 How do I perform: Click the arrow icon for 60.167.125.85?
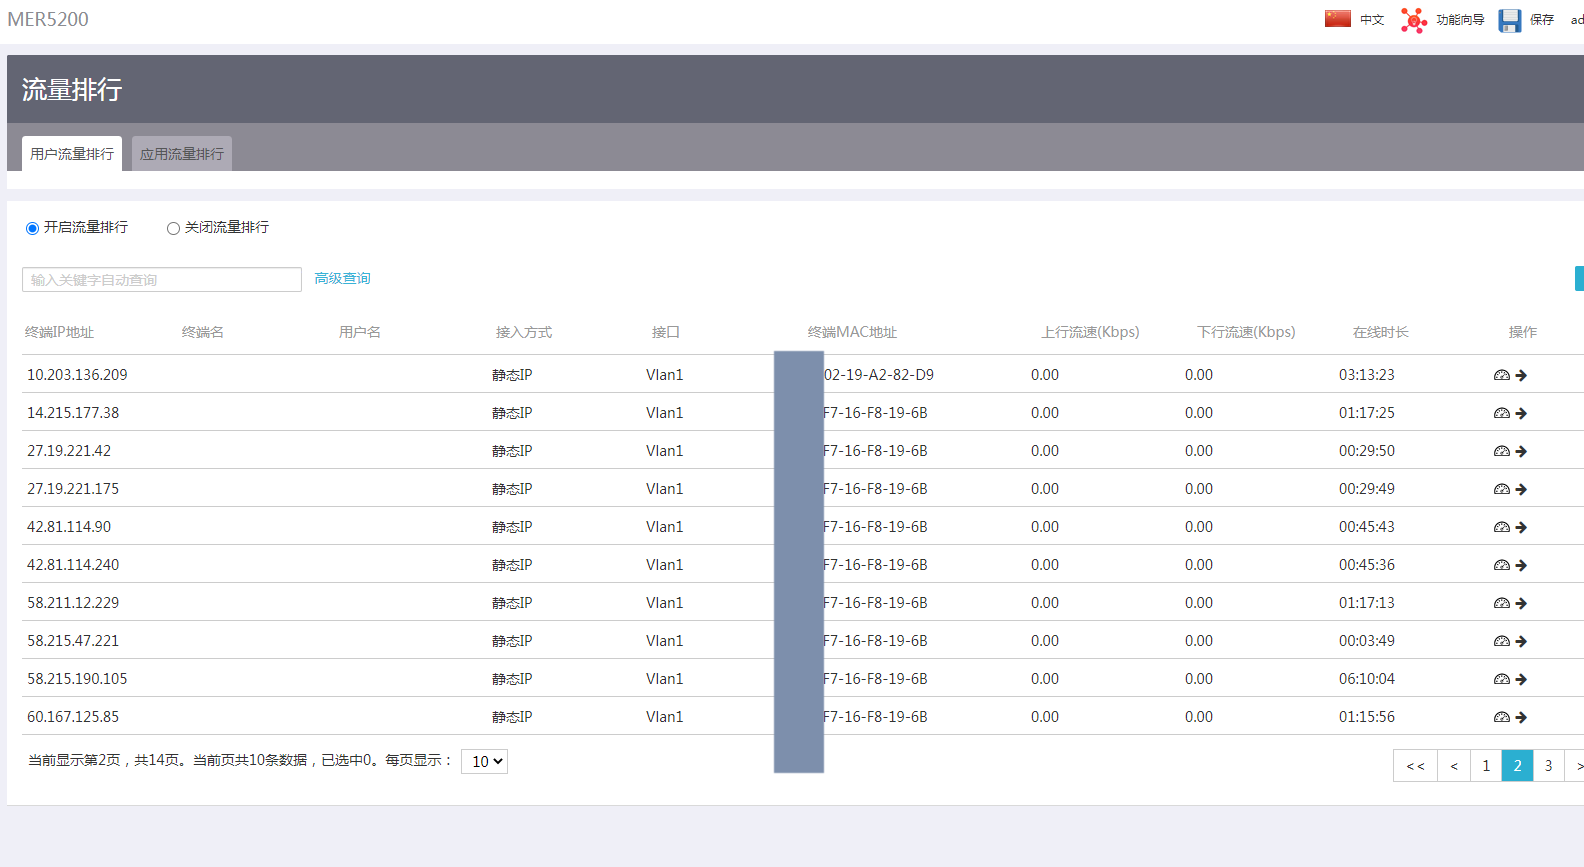coord(1521,717)
